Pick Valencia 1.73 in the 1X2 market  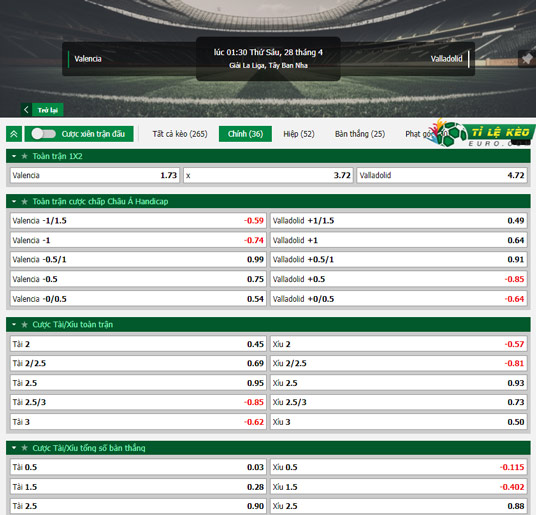coord(95,175)
